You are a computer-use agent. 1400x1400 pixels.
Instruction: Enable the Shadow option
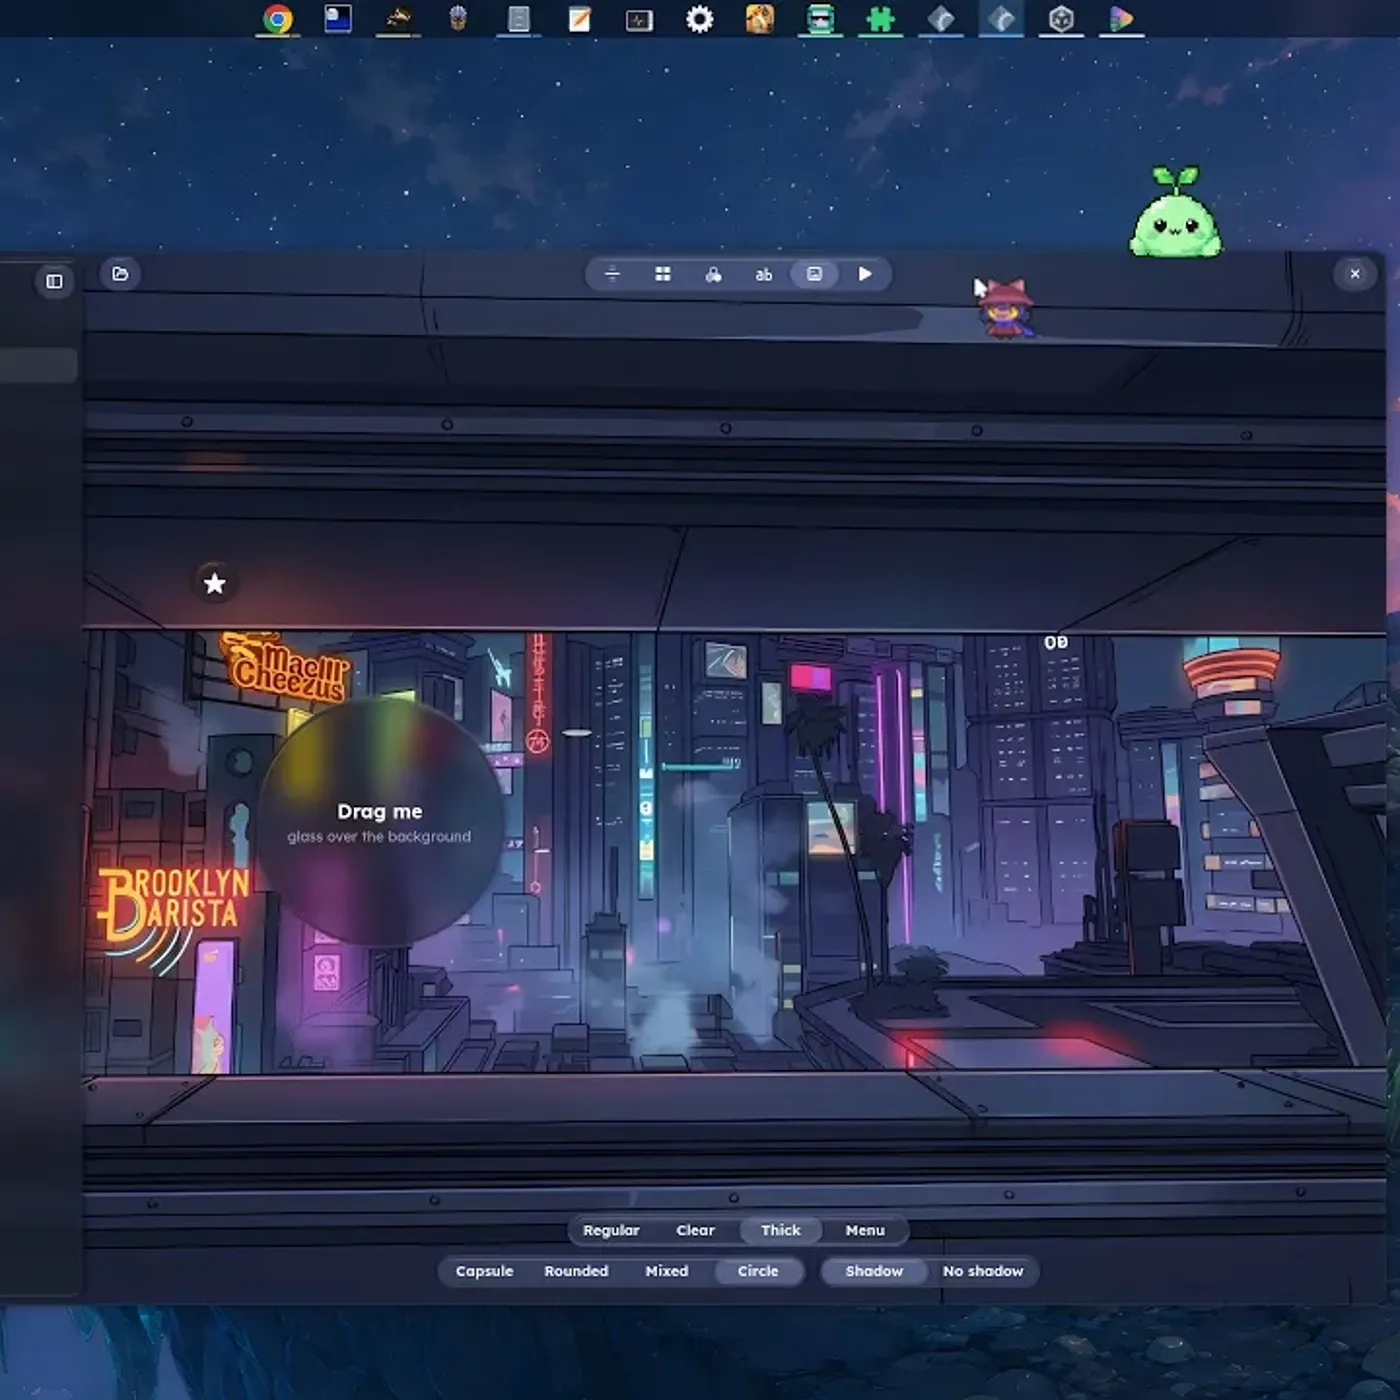[x=874, y=1271]
